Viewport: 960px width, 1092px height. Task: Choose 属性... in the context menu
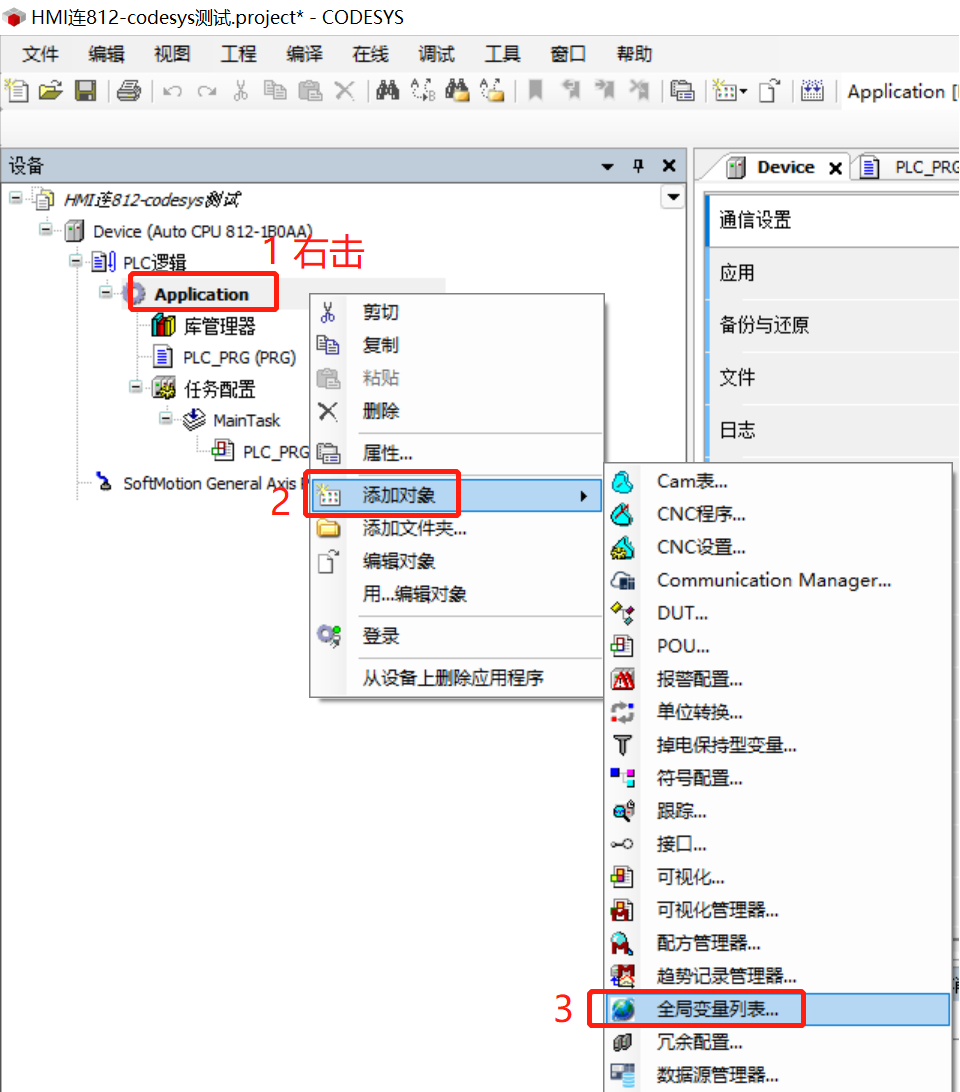(x=456, y=453)
